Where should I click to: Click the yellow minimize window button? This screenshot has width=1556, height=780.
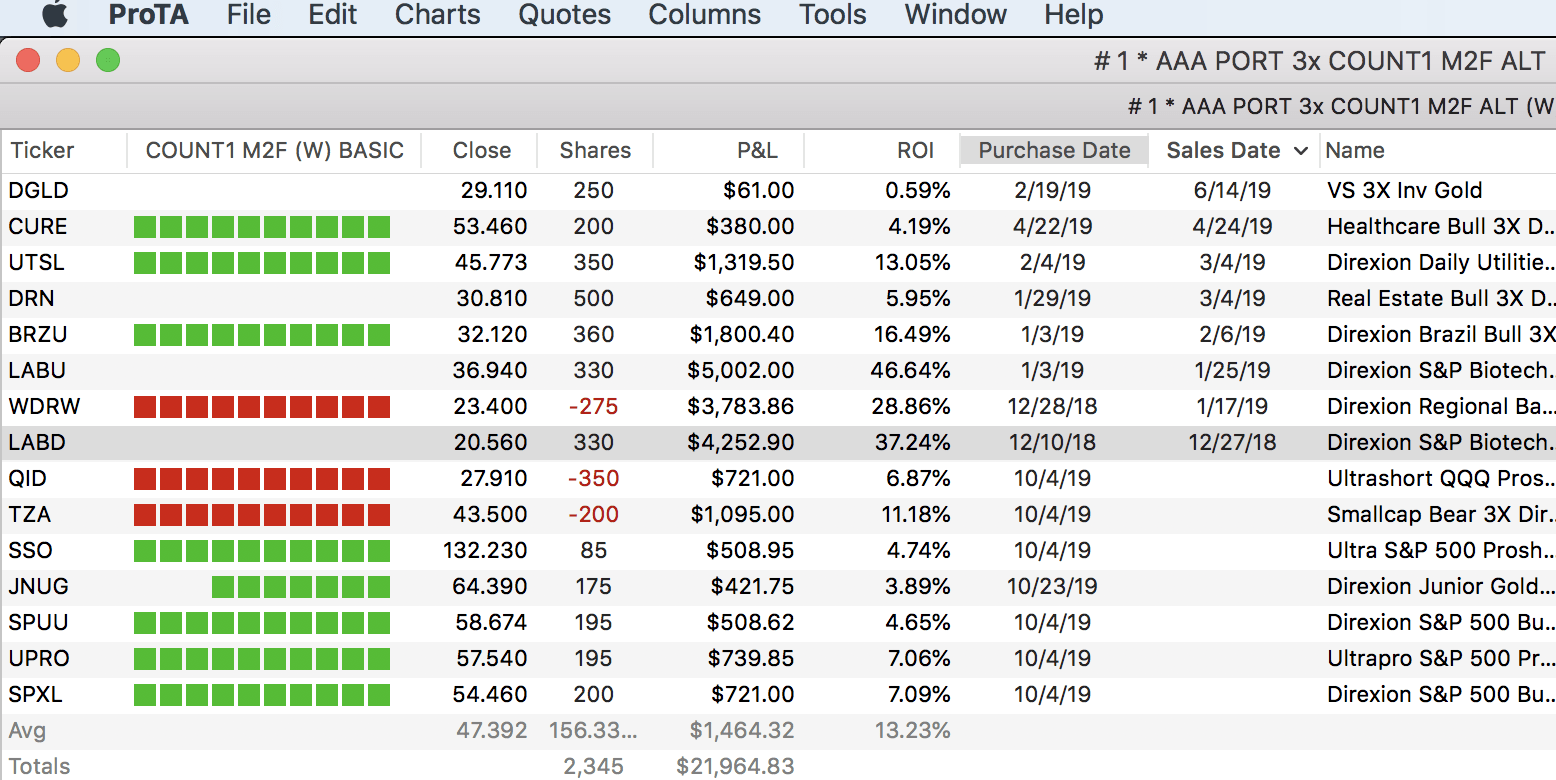(68, 61)
